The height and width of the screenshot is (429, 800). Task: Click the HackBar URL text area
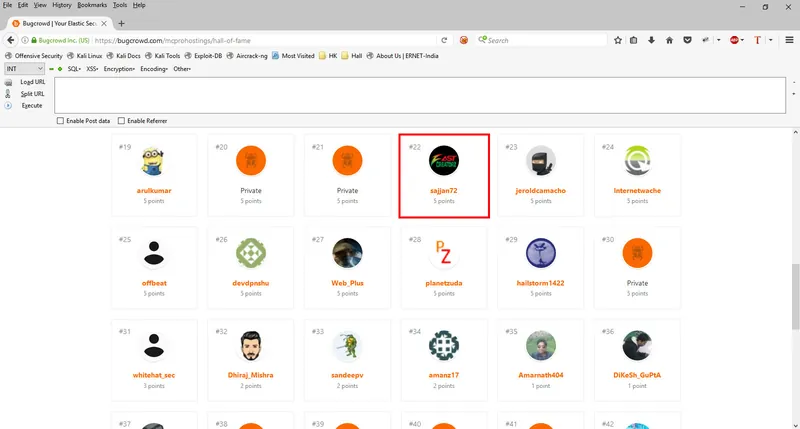coord(420,95)
